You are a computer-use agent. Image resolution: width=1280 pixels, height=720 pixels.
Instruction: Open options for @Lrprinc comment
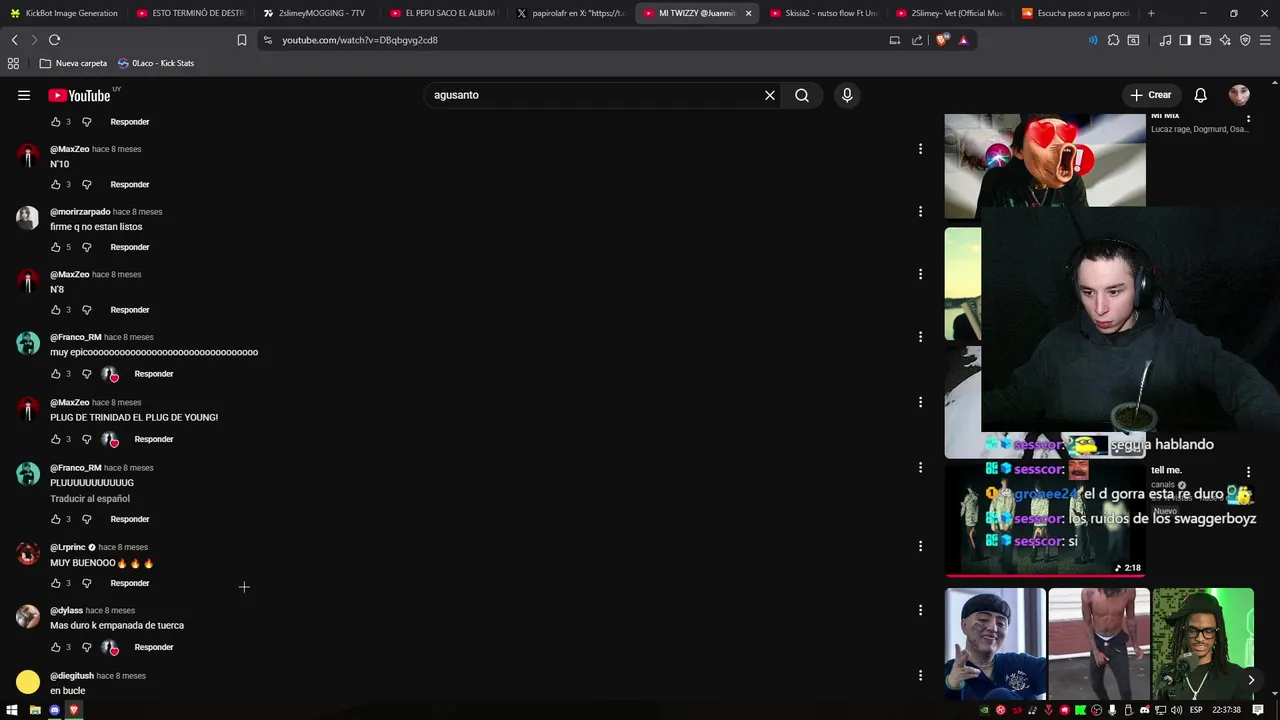(920, 546)
